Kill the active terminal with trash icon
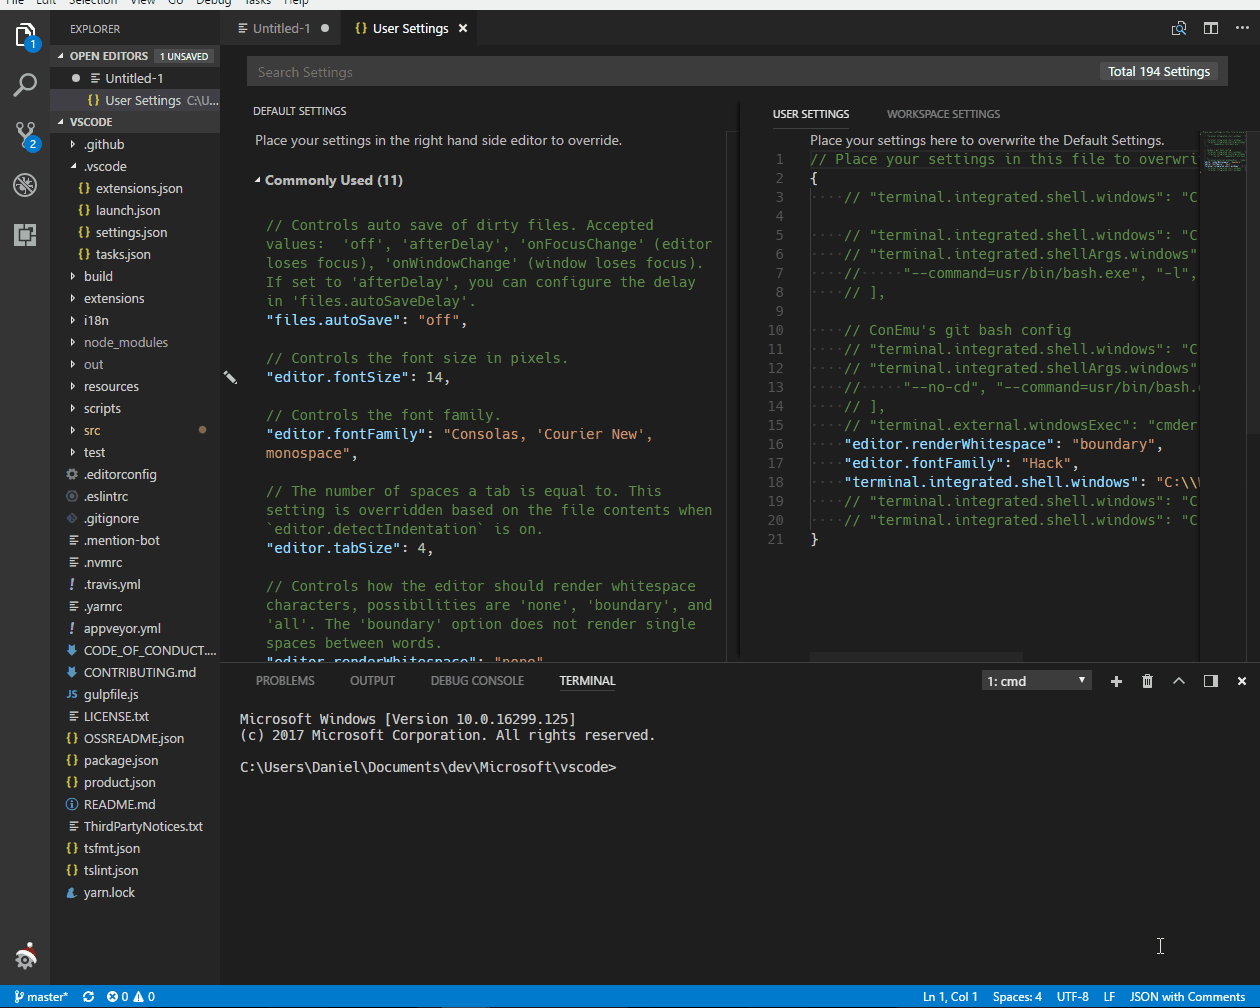 click(1147, 681)
